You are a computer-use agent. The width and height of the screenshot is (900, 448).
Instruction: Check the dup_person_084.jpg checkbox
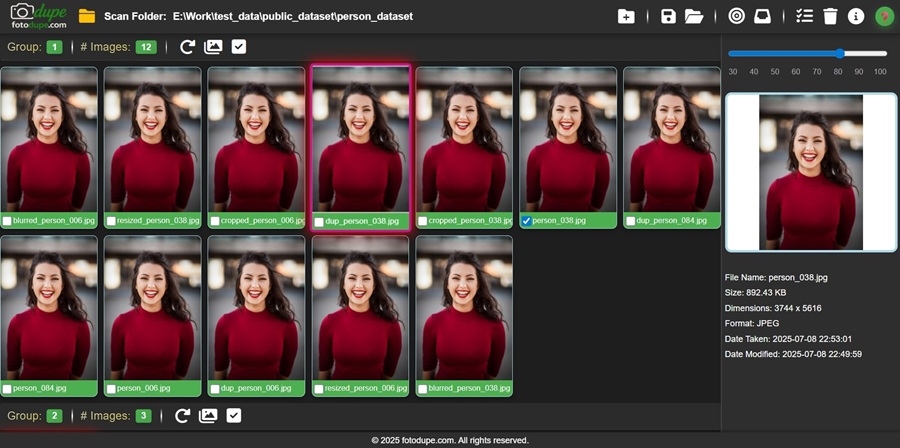(x=630, y=221)
